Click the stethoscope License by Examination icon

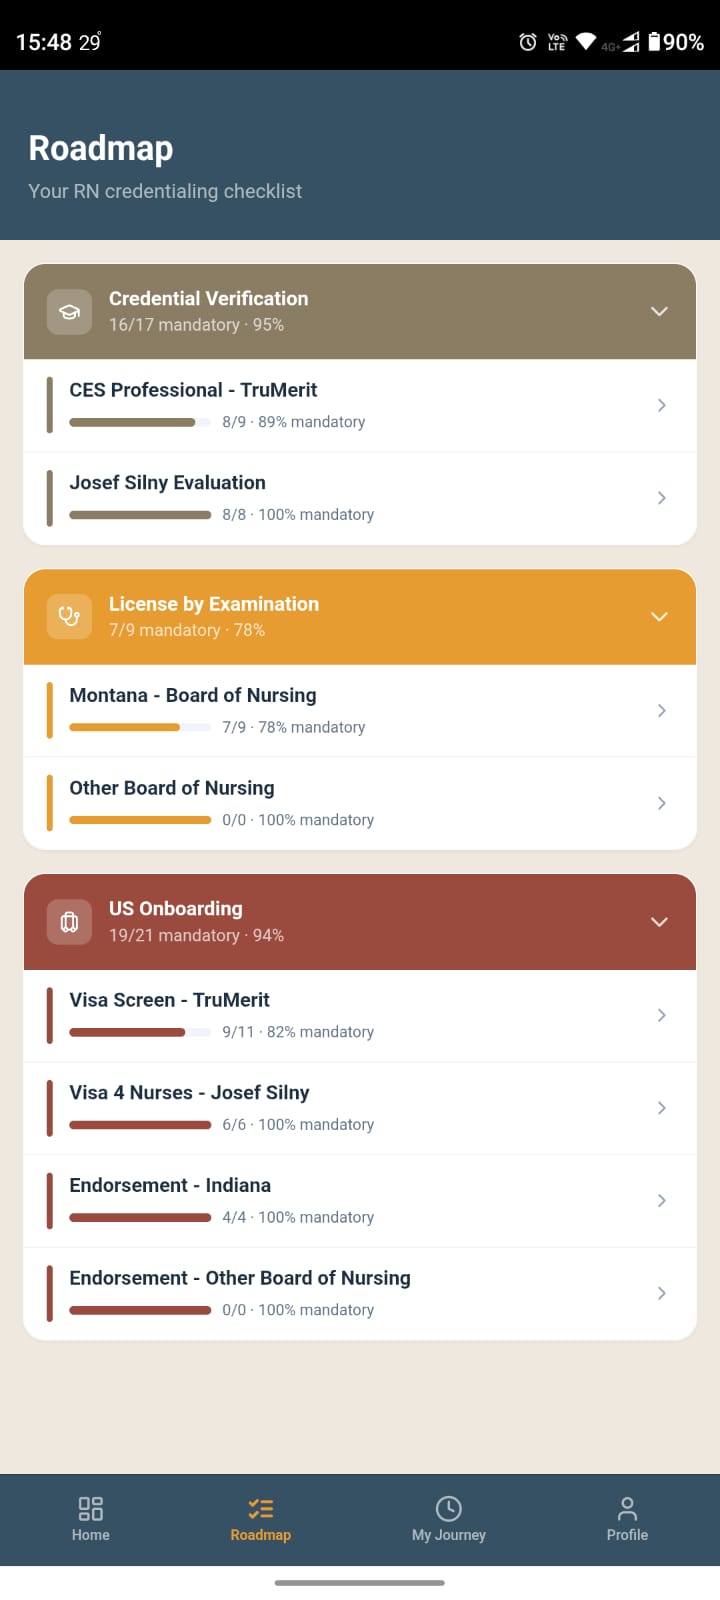tap(69, 617)
